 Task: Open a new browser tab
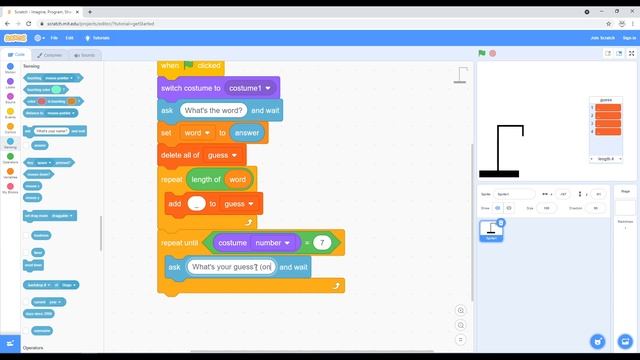(x=90, y=12)
